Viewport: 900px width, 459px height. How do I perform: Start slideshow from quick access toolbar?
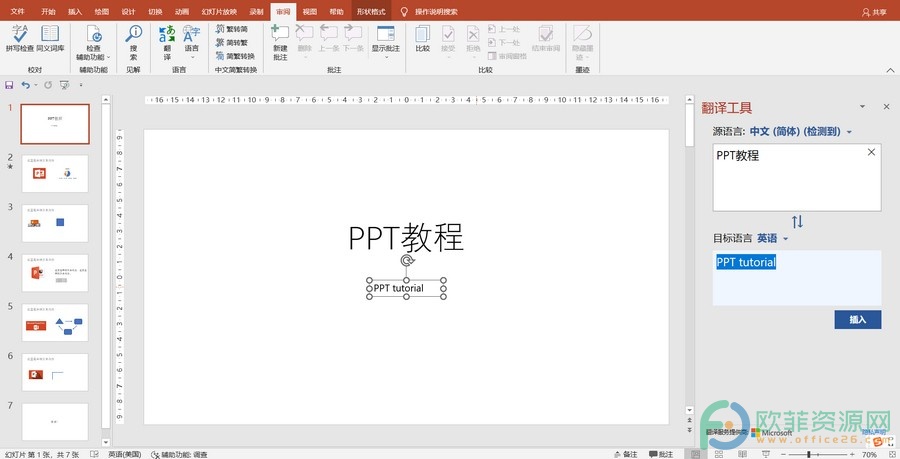pos(64,85)
